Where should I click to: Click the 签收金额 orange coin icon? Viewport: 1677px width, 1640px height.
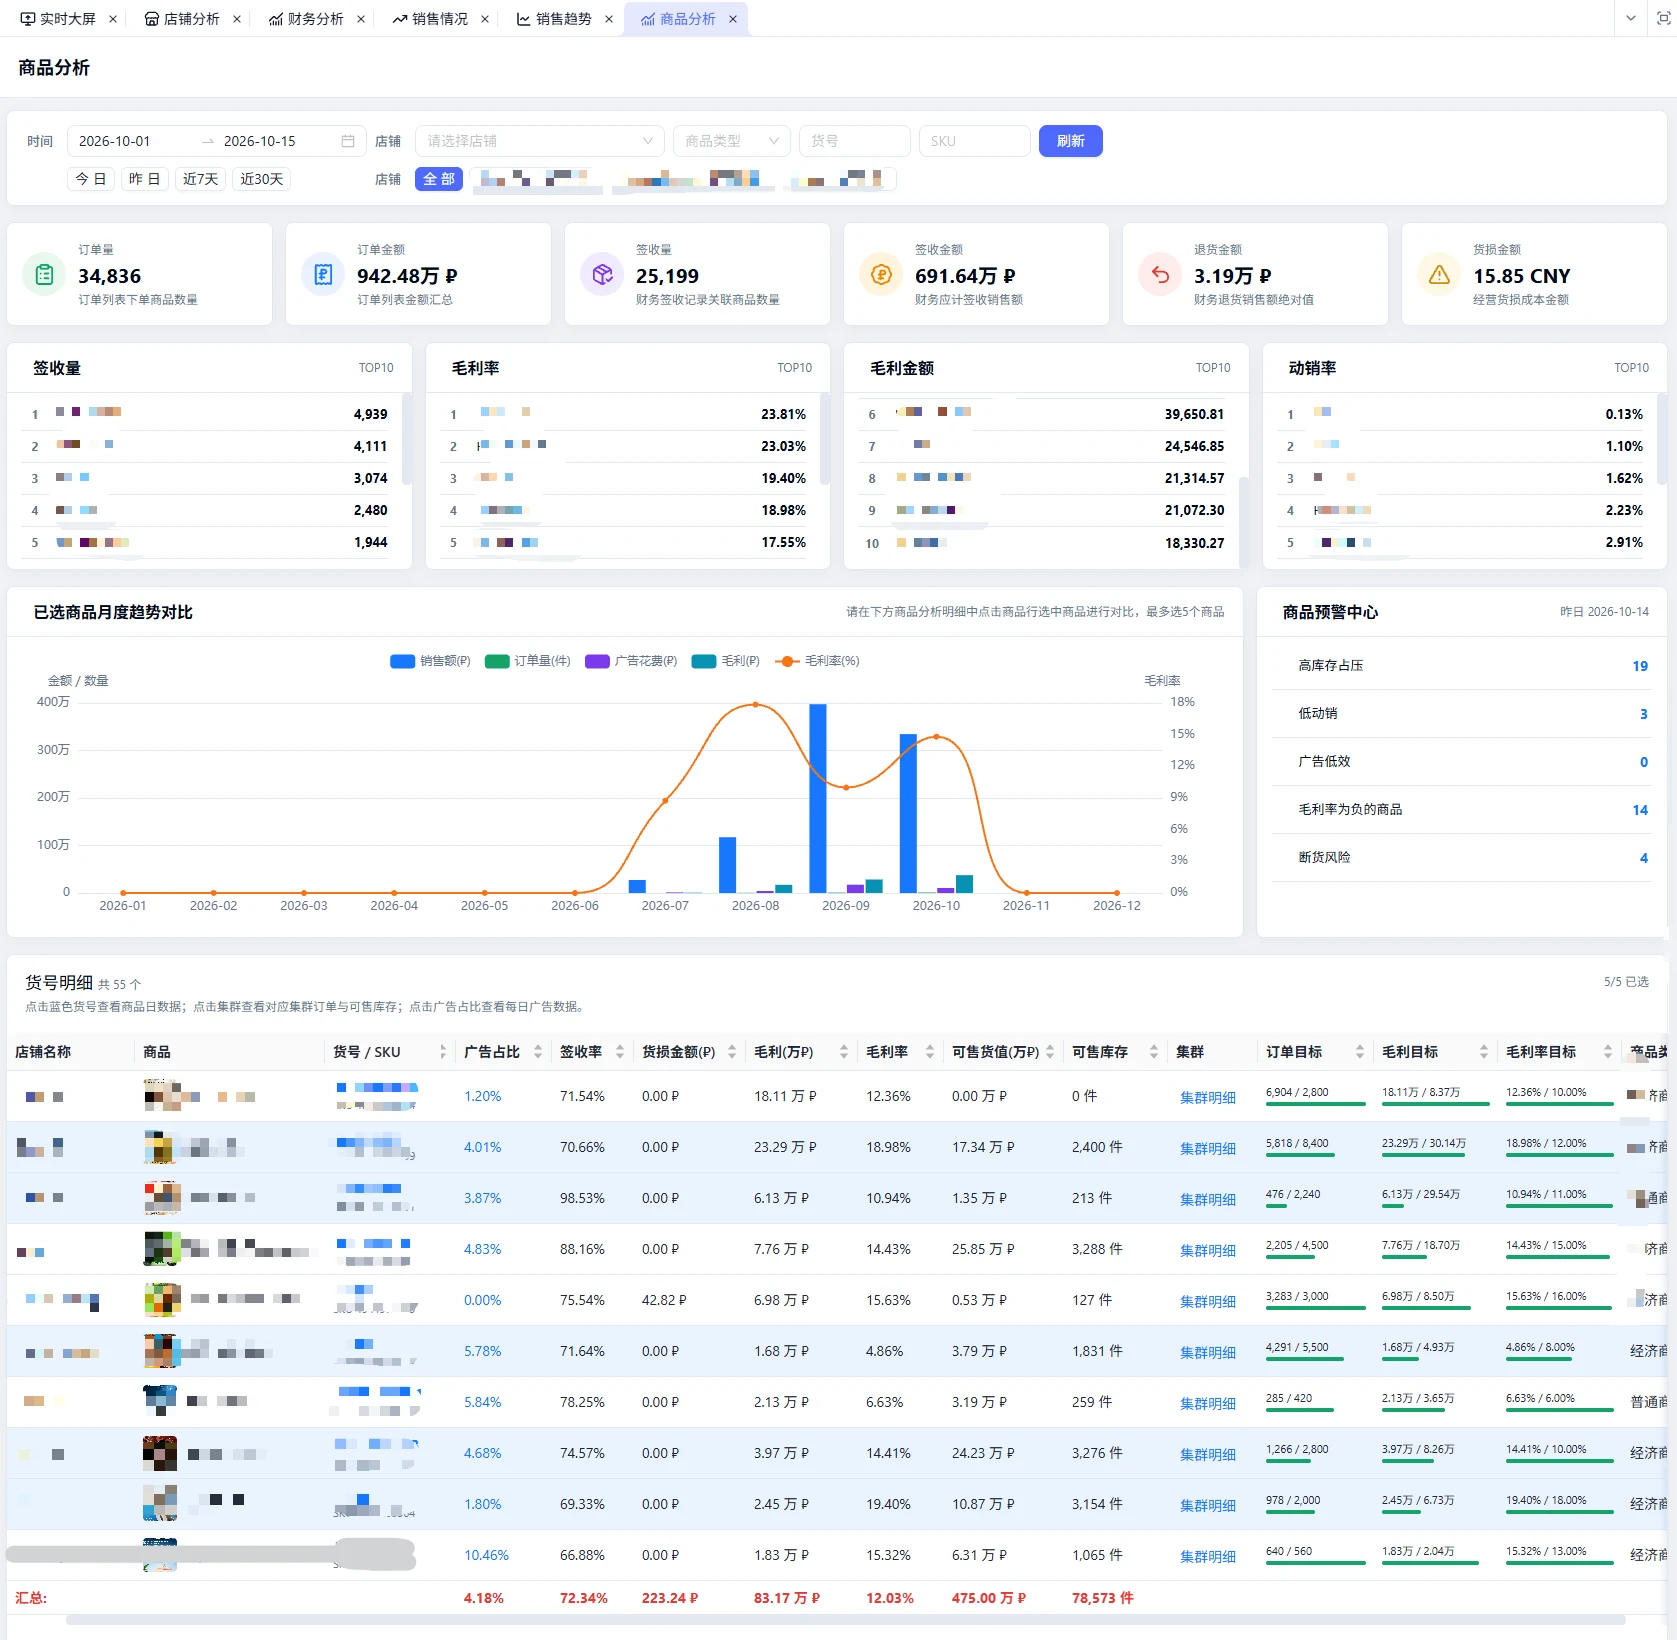click(881, 274)
